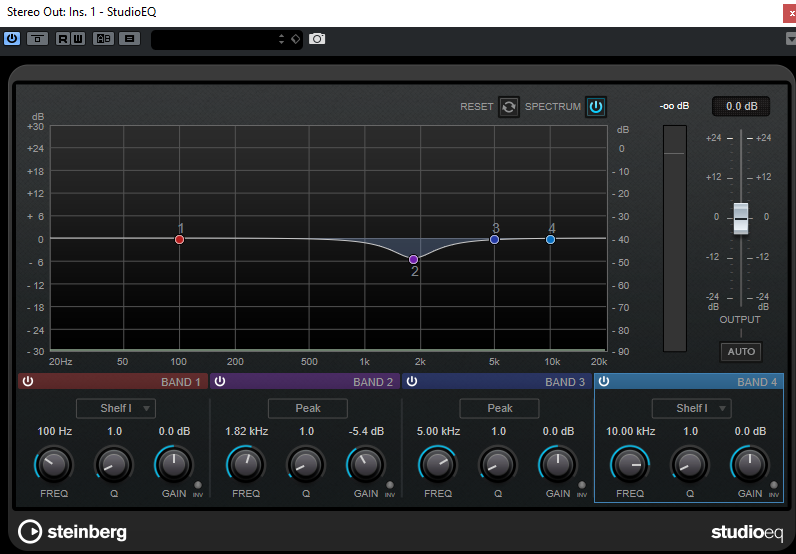The width and height of the screenshot is (796, 554).
Task: Click Band 2 FREQ knob
Action: tap(246, 464)
